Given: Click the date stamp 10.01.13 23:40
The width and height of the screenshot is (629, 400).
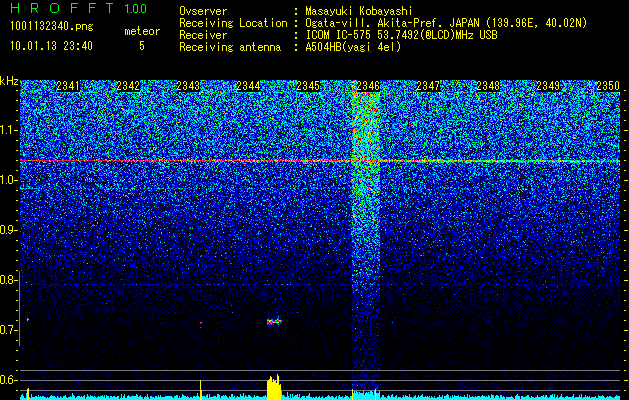Looking at the screenshot, I should tap(51, 46).
